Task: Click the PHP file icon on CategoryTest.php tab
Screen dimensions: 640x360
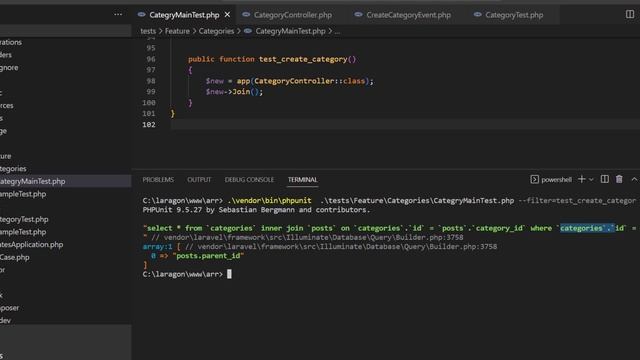Action: pyautogui.click(x=477, y=14)
